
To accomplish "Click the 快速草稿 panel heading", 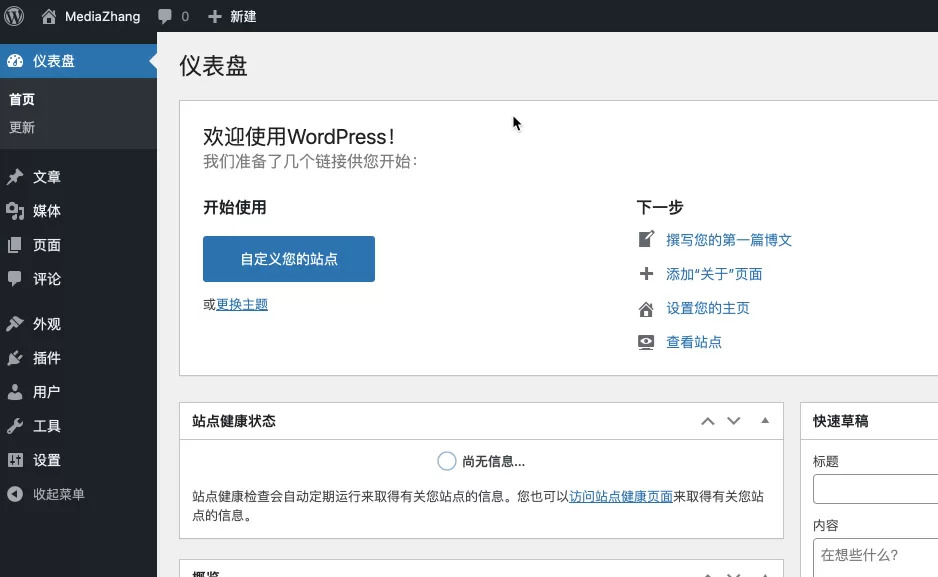I will click(x=840, y=421).
